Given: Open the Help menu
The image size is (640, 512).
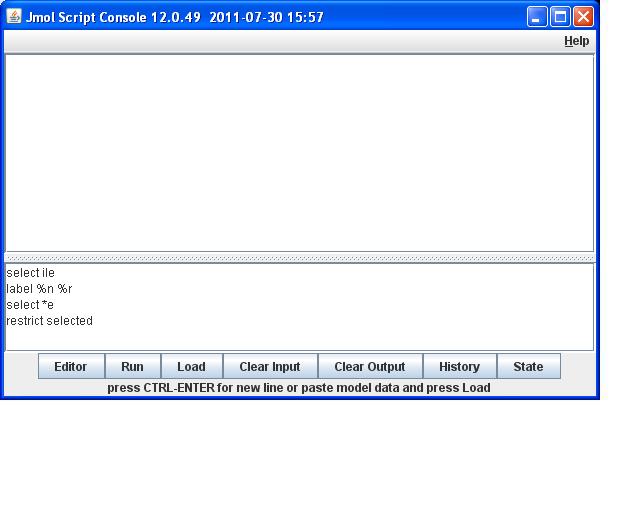Looking at the screenshot, I should tap(576, 41).
